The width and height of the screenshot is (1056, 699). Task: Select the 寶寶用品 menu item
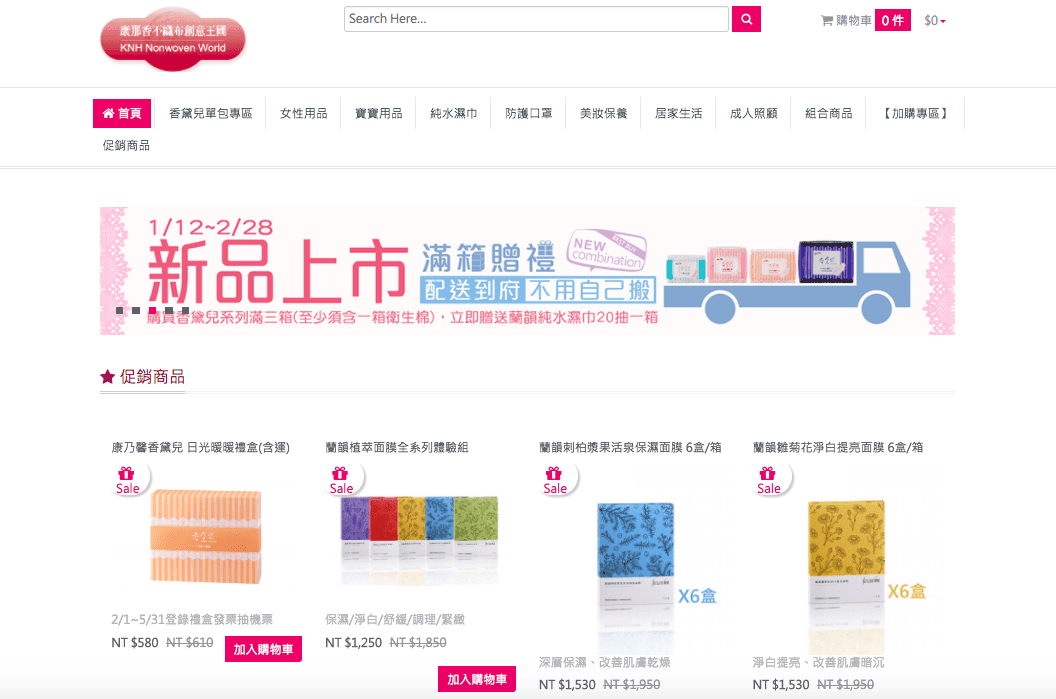click(378, 113)
